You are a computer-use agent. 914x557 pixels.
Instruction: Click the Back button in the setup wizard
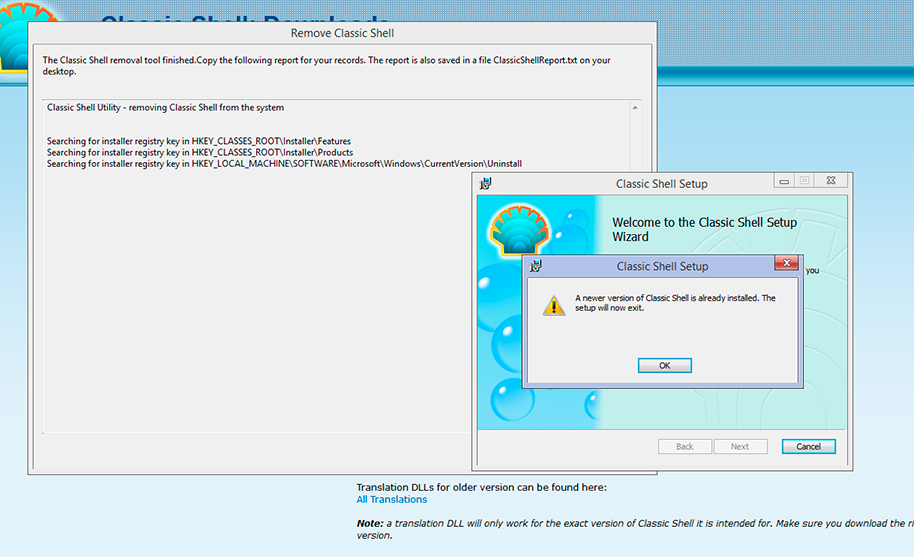(x=684, y=446)
